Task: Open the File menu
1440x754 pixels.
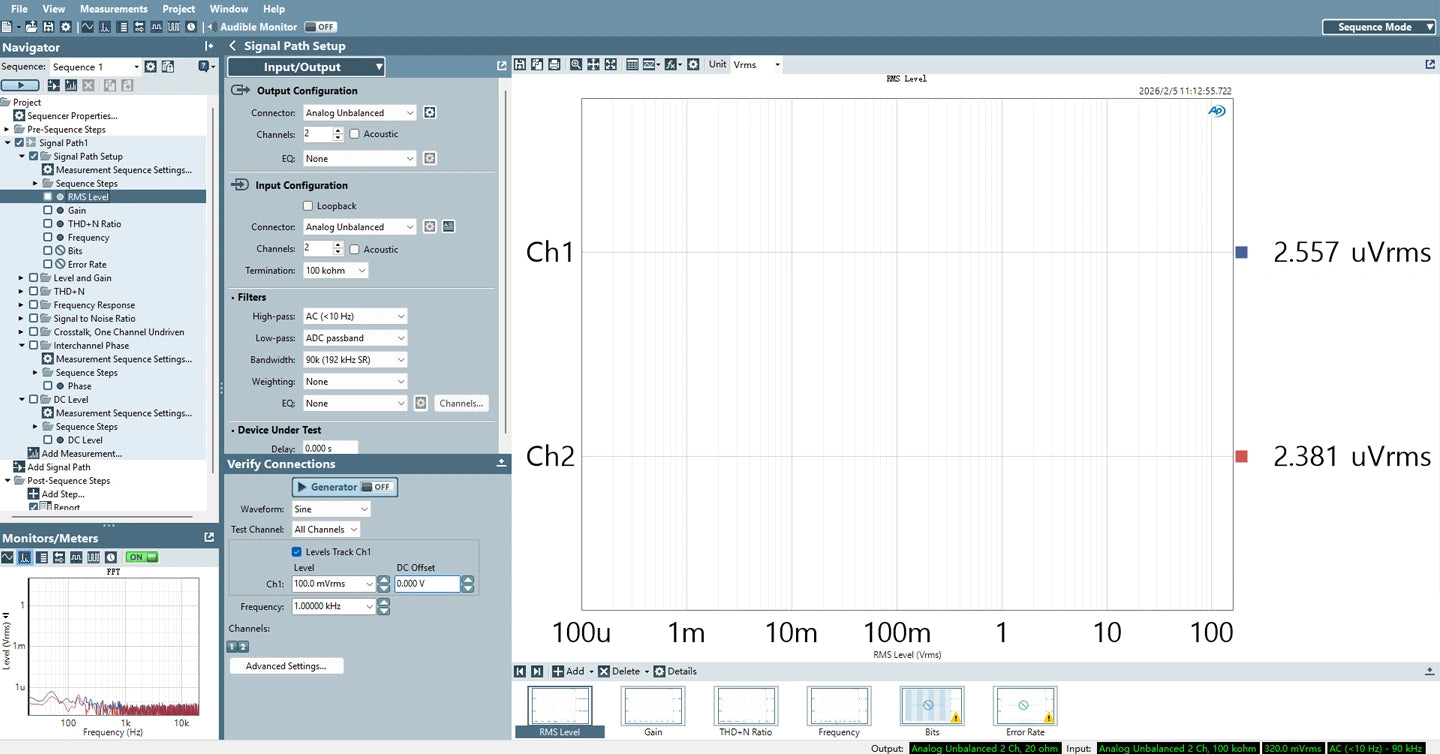Action: (19, 9)
